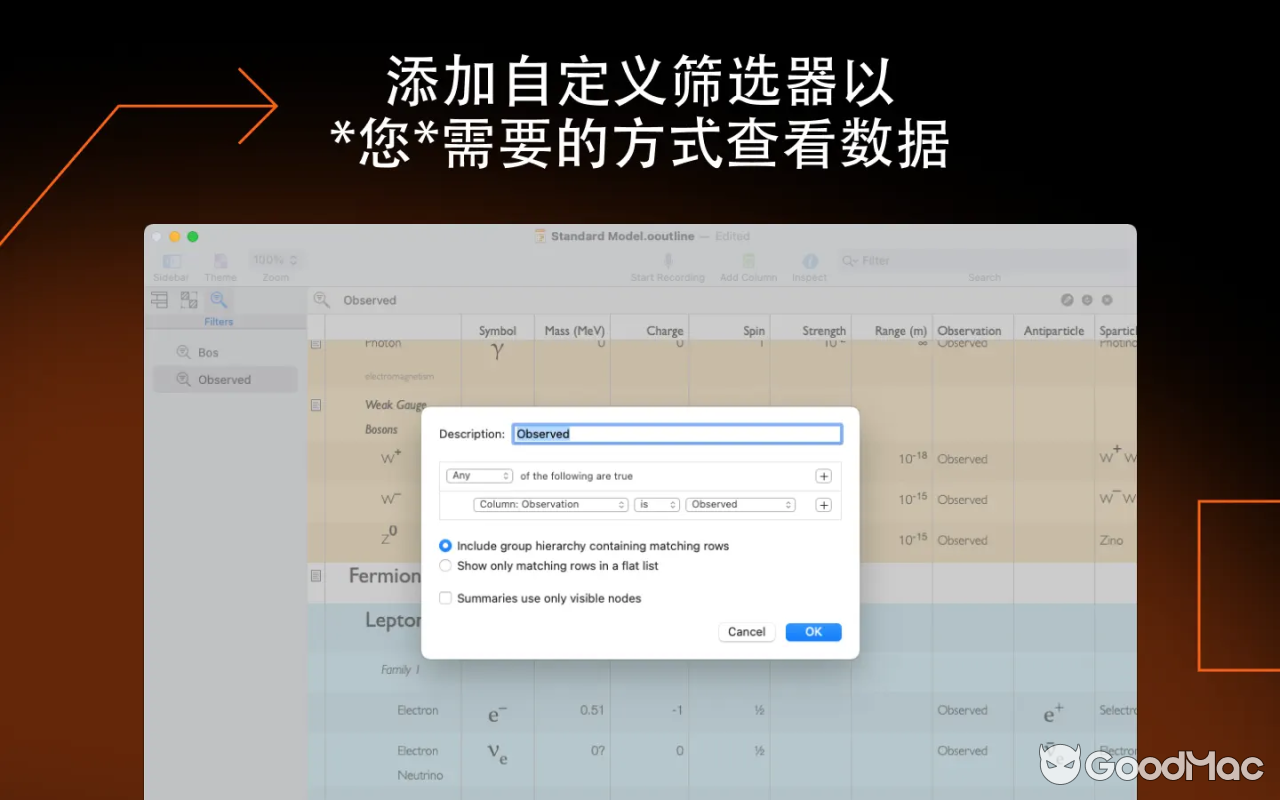Viewport: 1280px width, 800px height.
Task: Open the Column: Observation dropdown
Action: coord(550,504)
